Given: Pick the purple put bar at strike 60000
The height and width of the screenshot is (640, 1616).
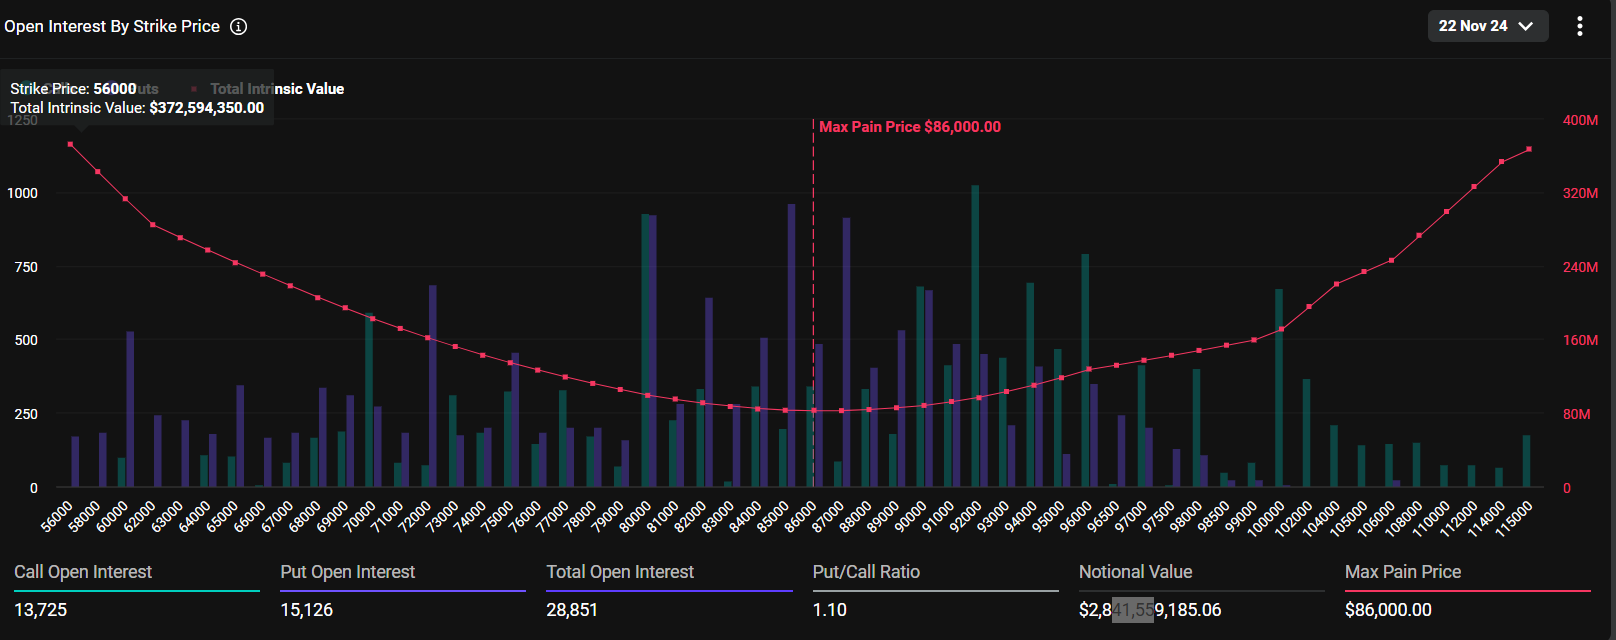Looking at the screenshot, I should tap(130, 409).
